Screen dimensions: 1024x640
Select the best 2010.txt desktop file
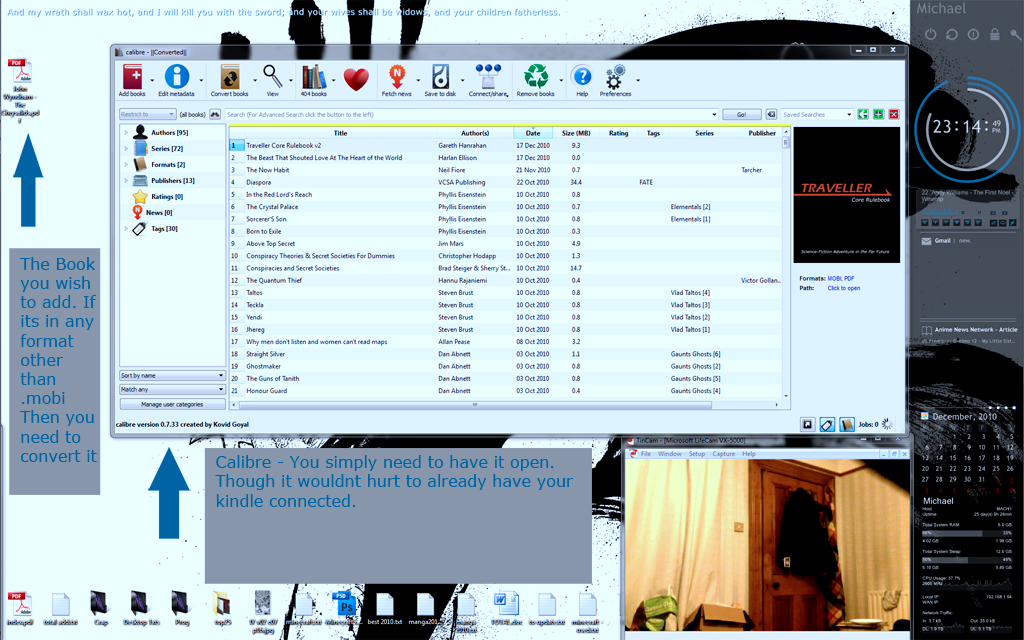385,609
